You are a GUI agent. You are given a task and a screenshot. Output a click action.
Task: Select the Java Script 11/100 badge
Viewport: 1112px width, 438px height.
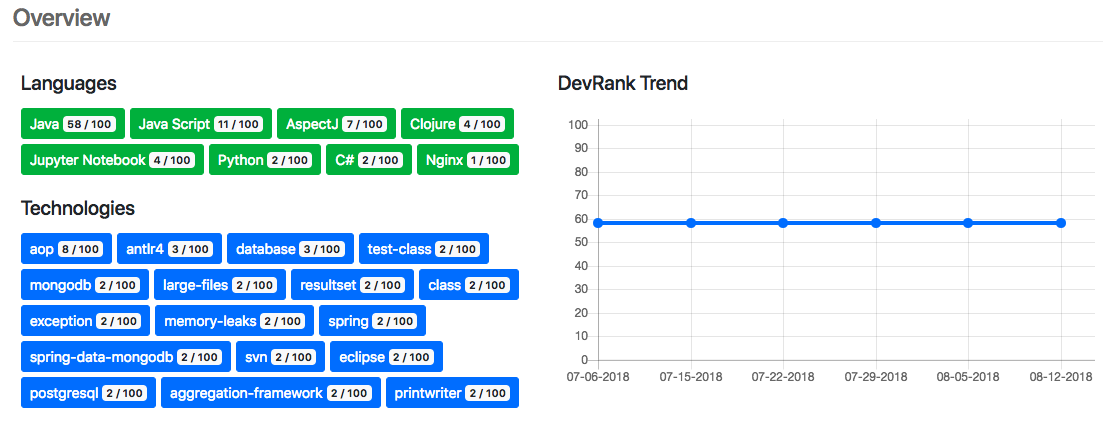point(201,124)
